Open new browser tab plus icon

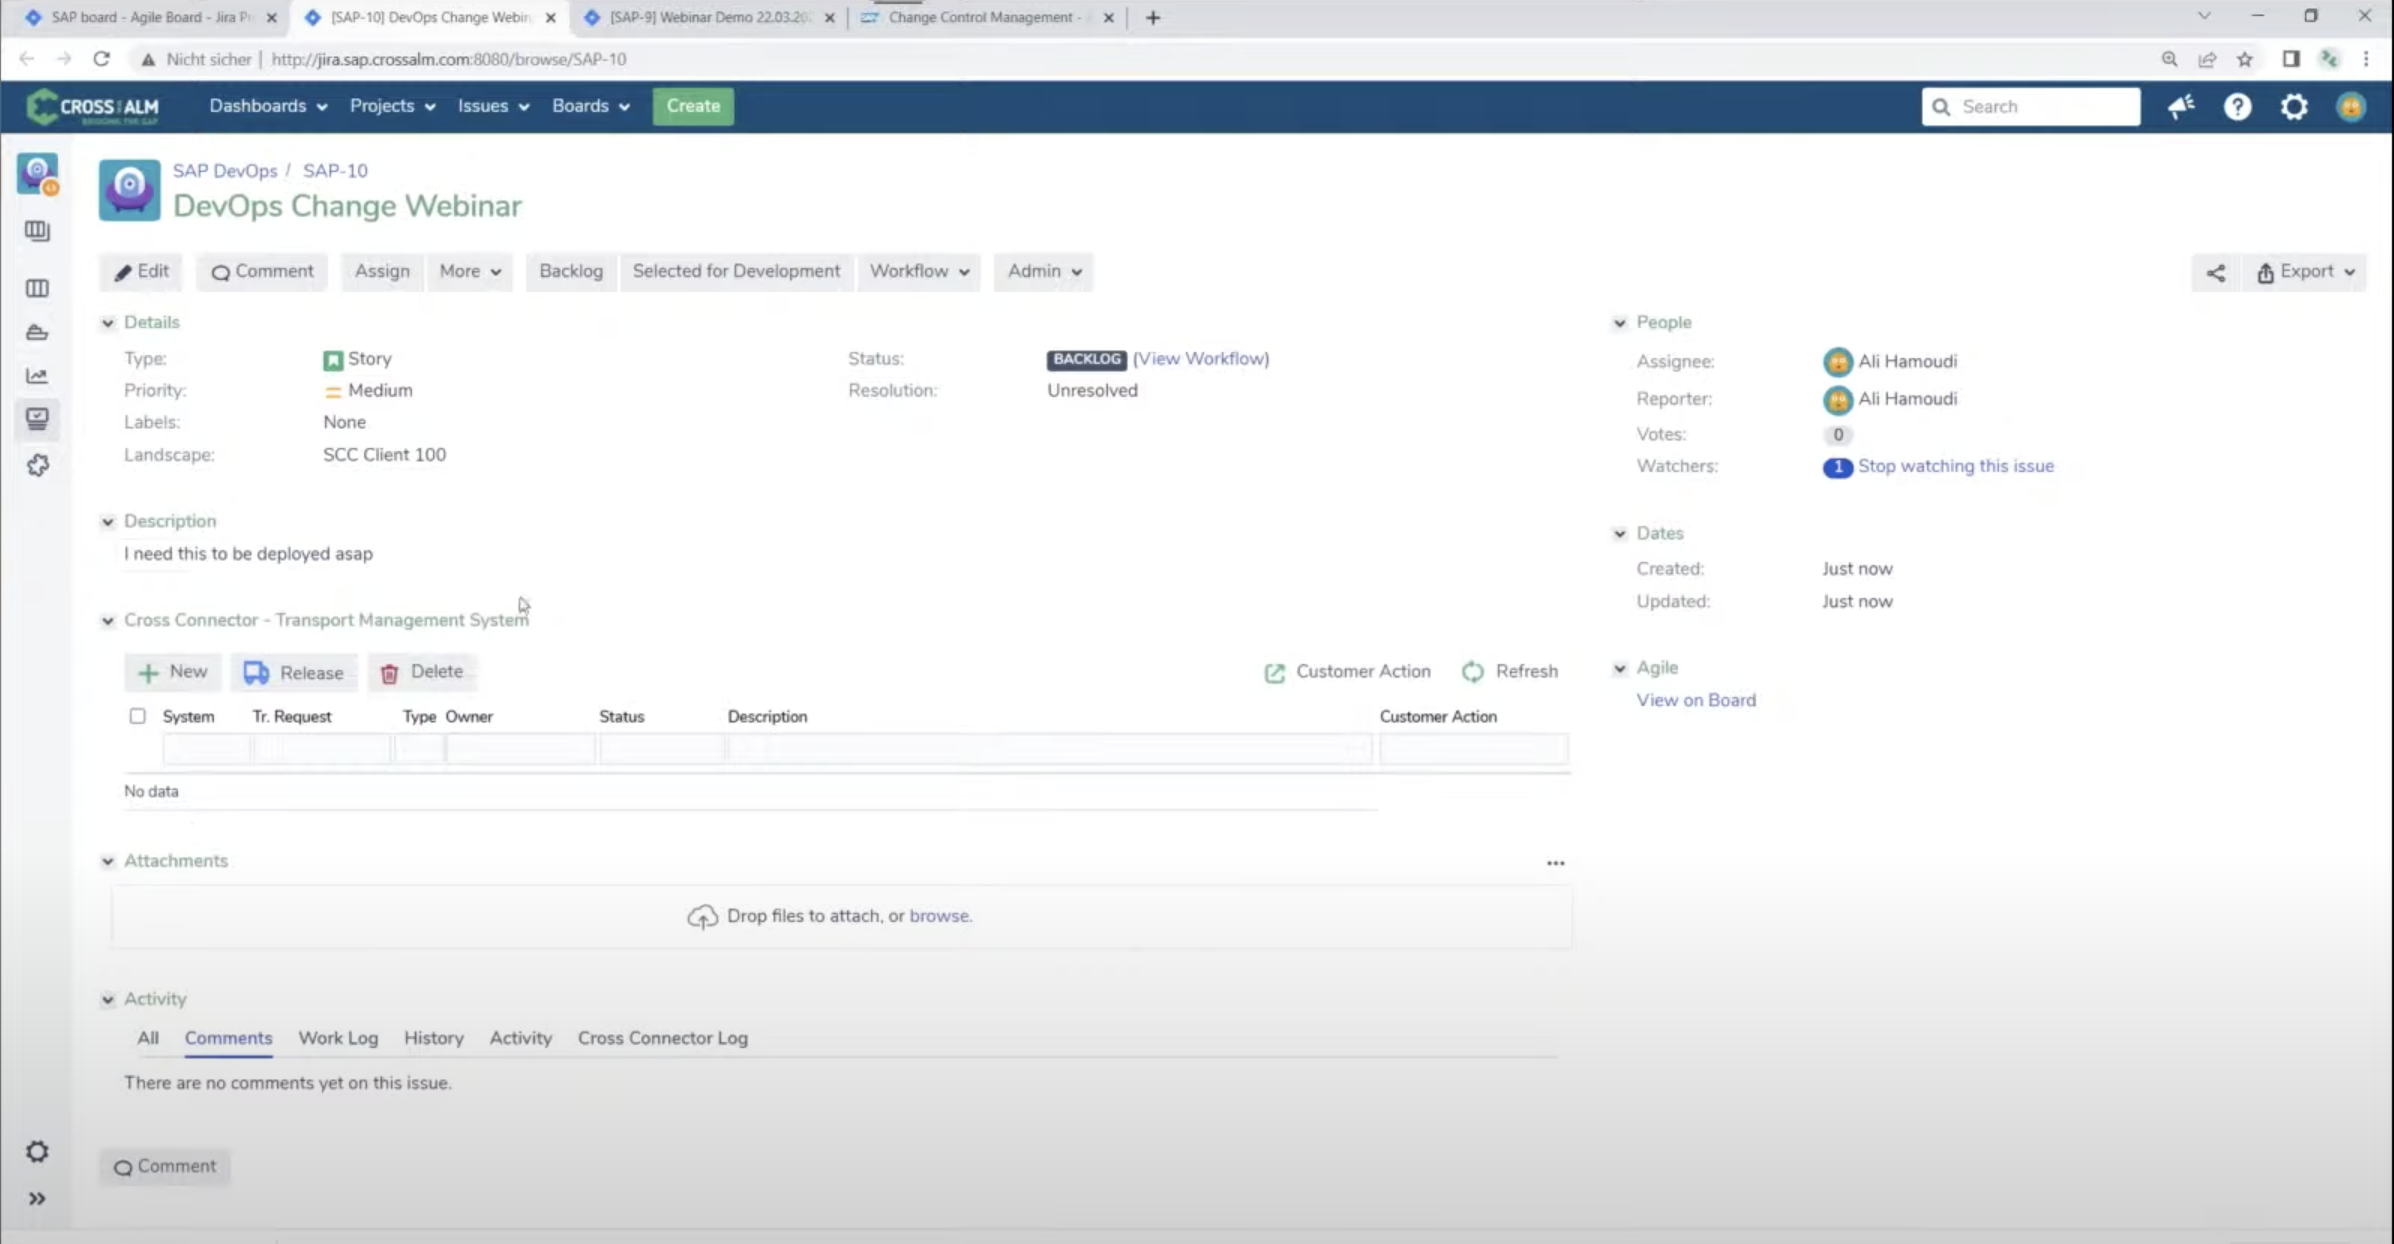click(1153, 17)
